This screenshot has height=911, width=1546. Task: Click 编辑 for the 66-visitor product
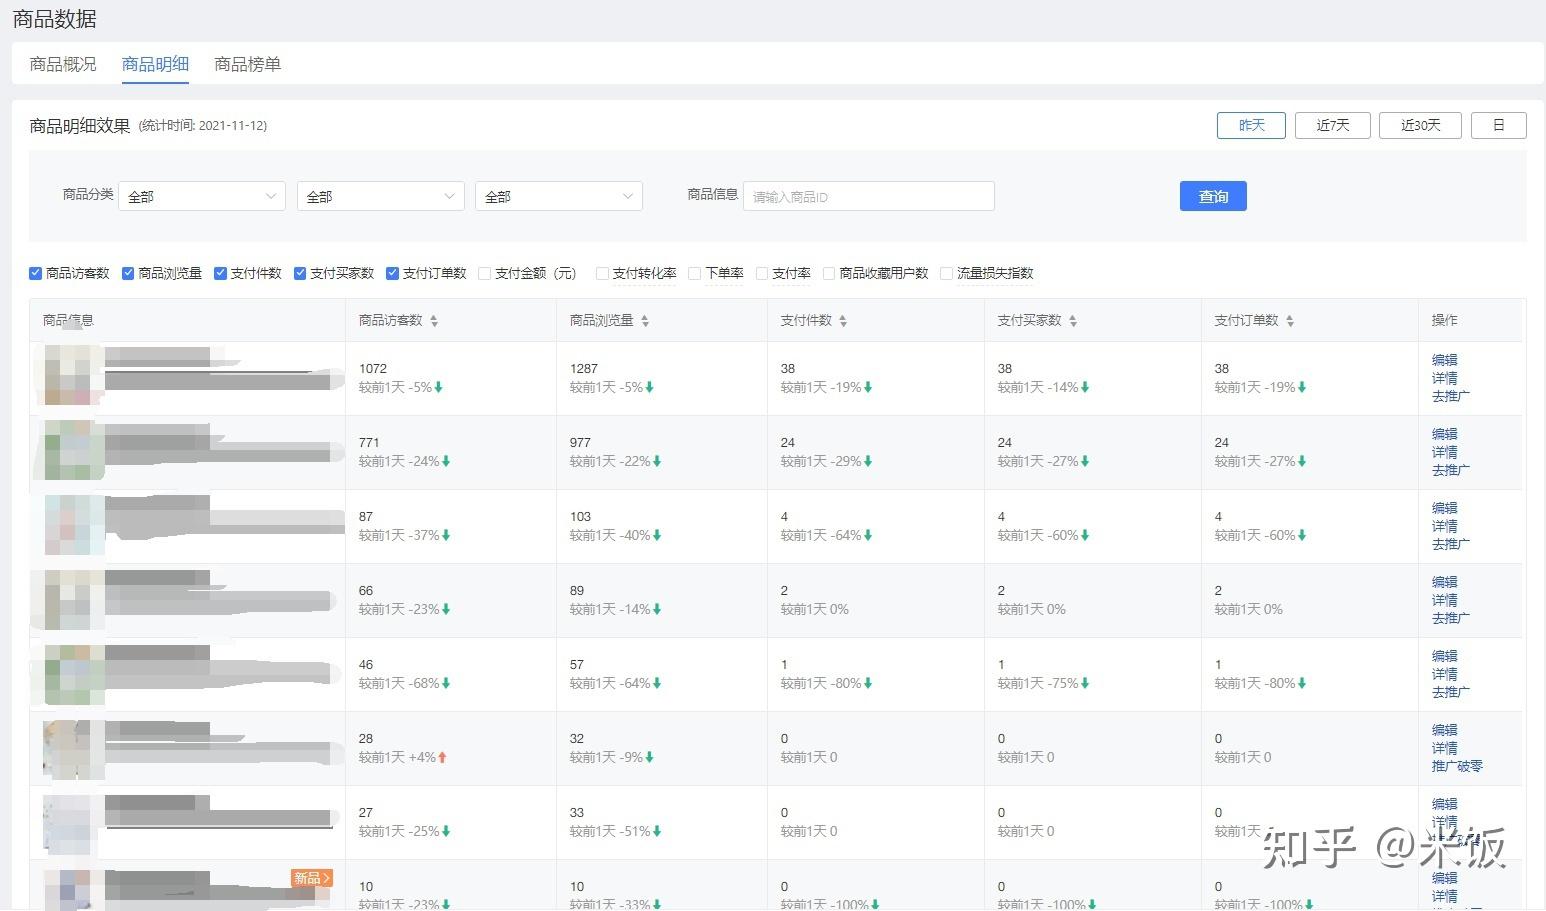[x=1444, y=582]
